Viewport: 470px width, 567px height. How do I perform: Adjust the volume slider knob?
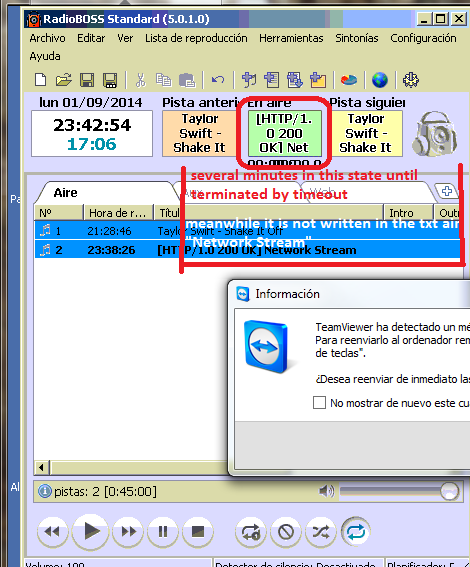[x=449, y=491]
